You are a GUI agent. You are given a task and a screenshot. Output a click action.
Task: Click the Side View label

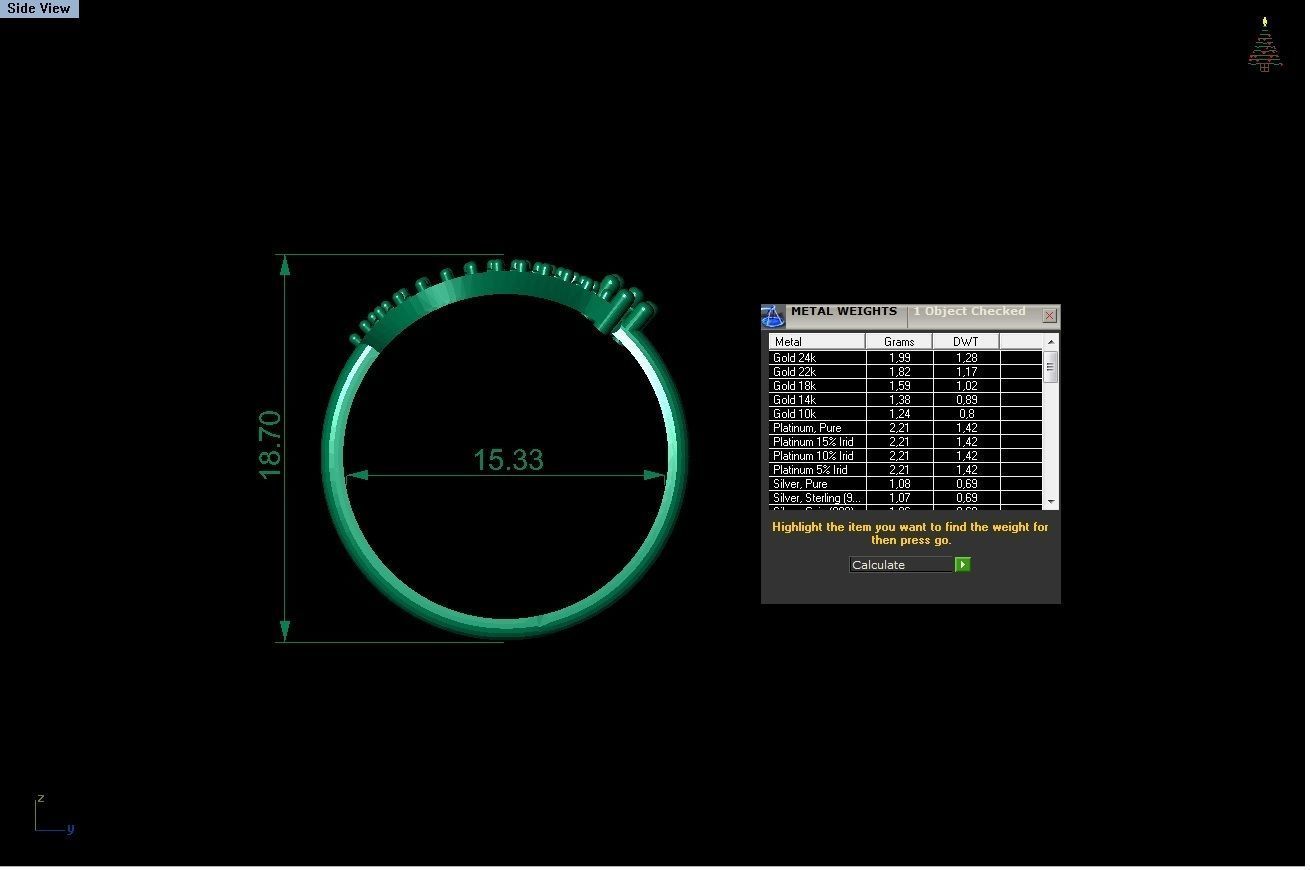(x=39, y=8)
